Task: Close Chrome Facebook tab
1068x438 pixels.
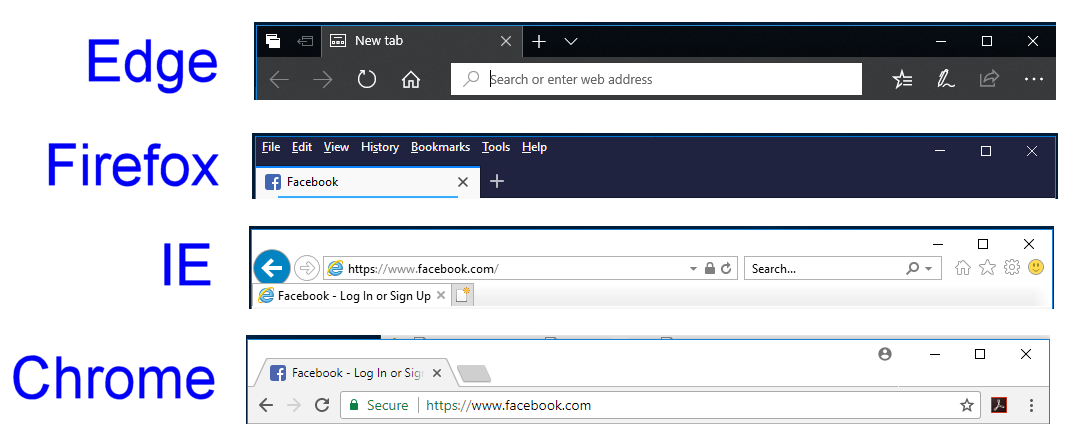Action: (437, 373)
